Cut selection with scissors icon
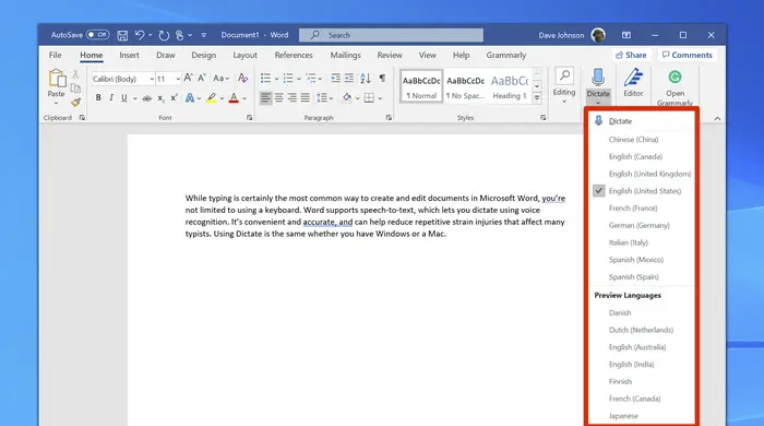The width and height of the screenshot is (764, 426). pos(76,74)
